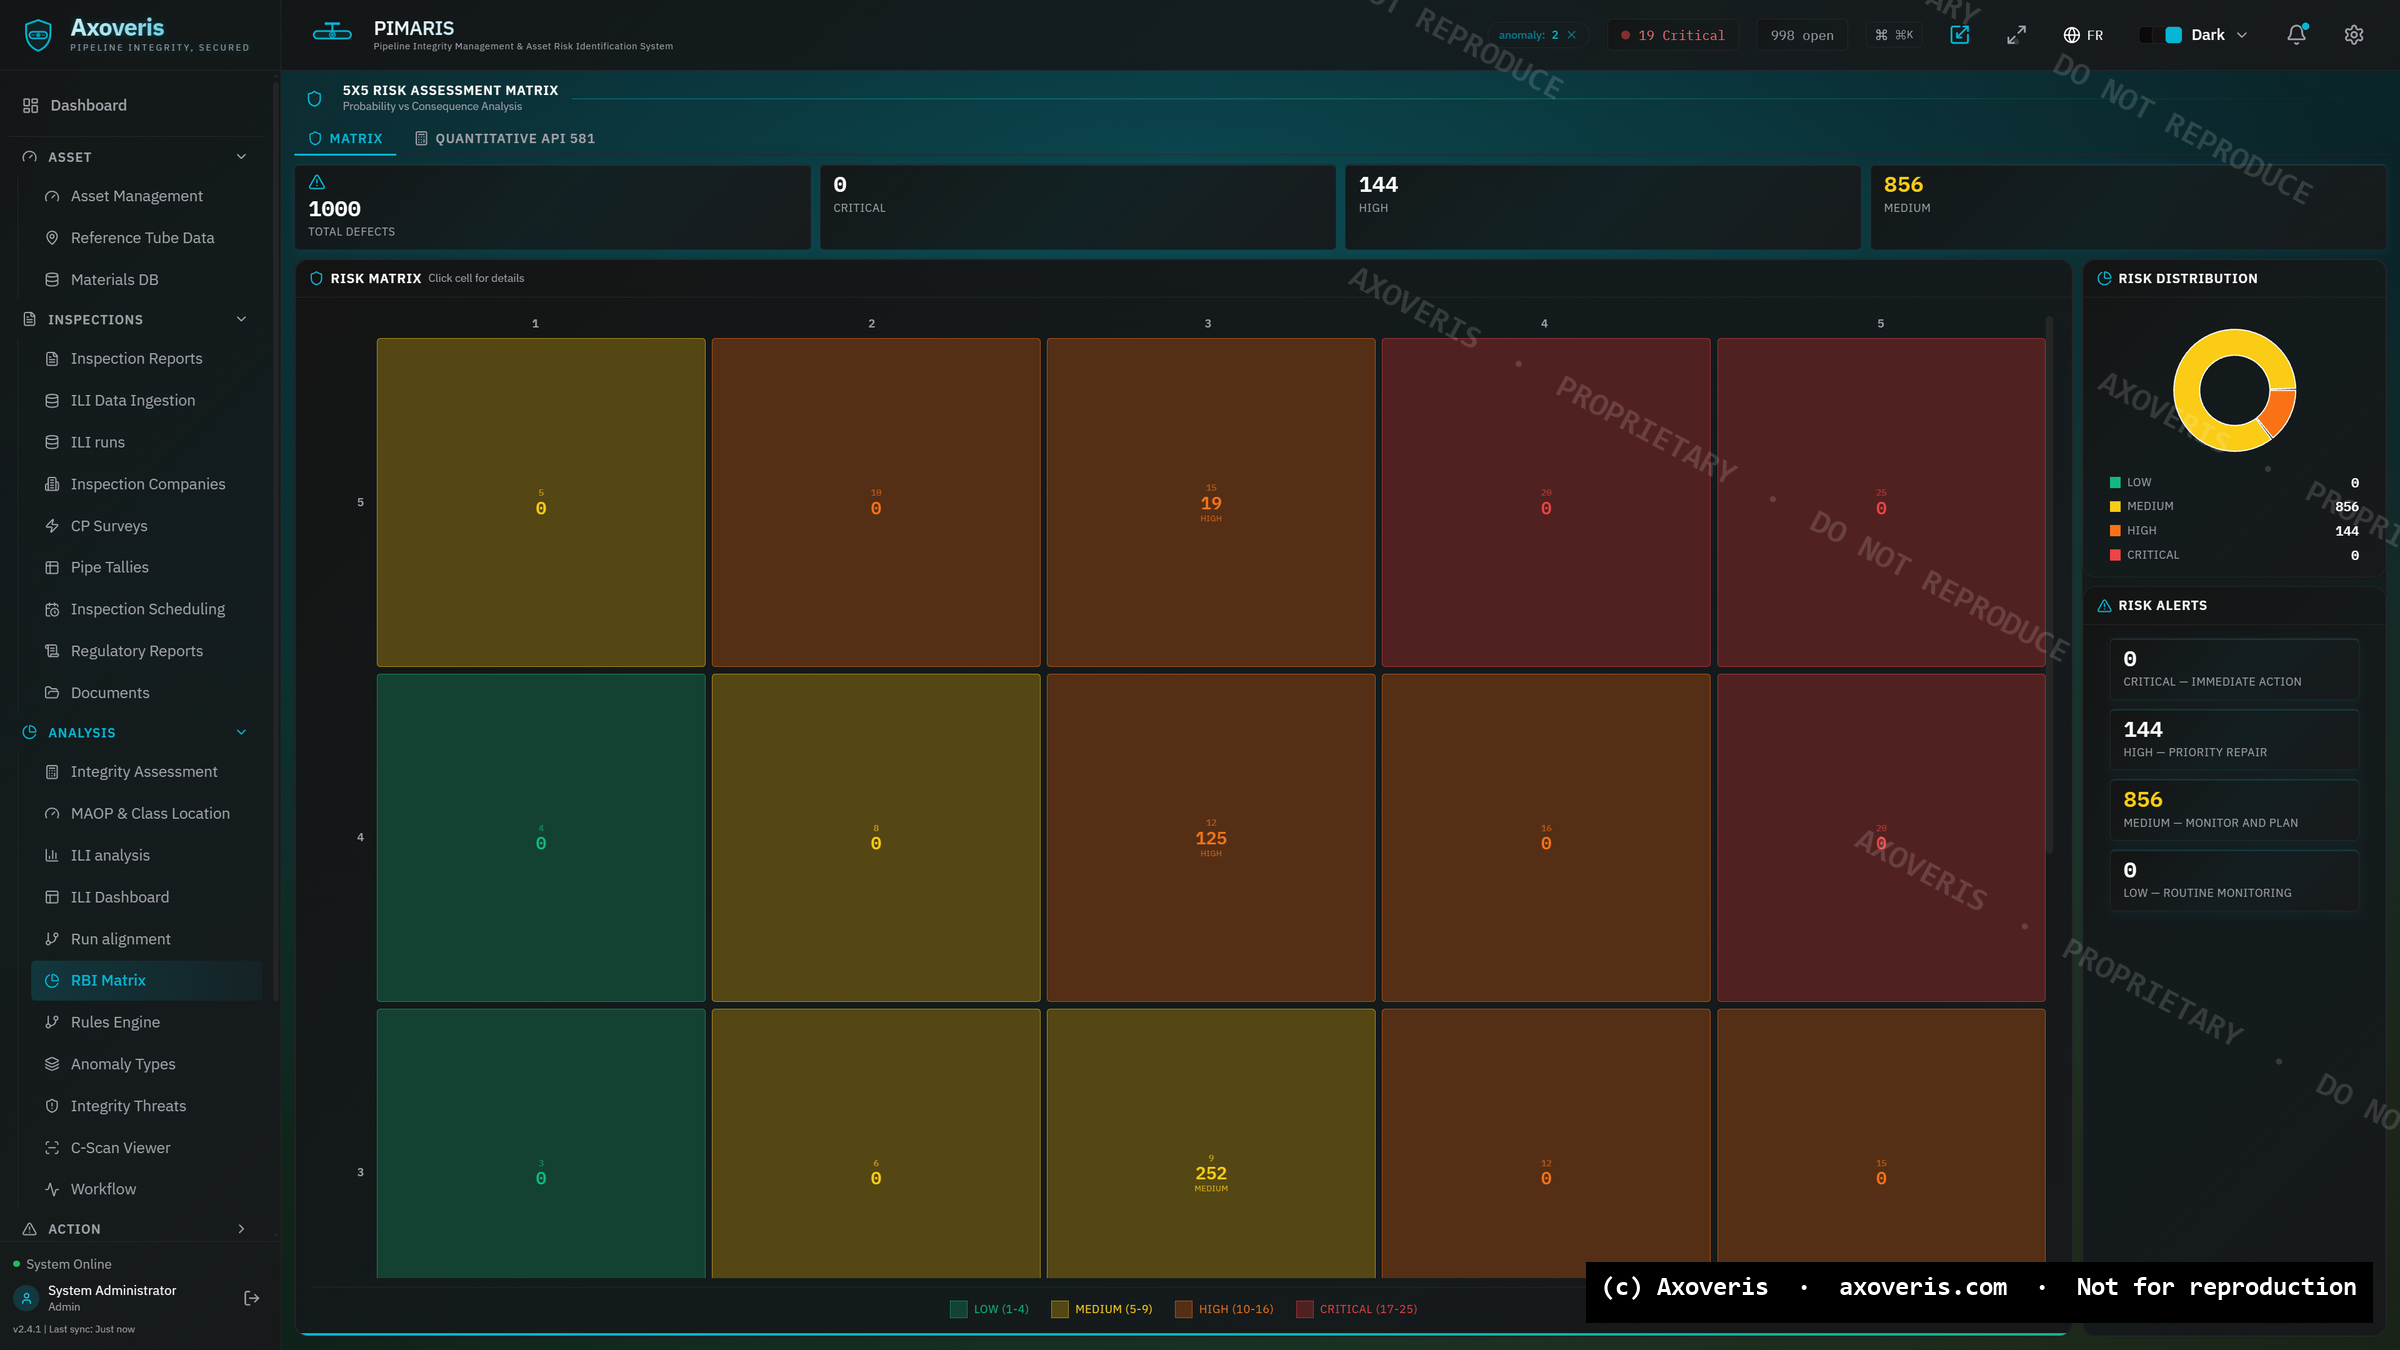
Task: Click the System Administrator user avatar
Action: pos(27,1298)
